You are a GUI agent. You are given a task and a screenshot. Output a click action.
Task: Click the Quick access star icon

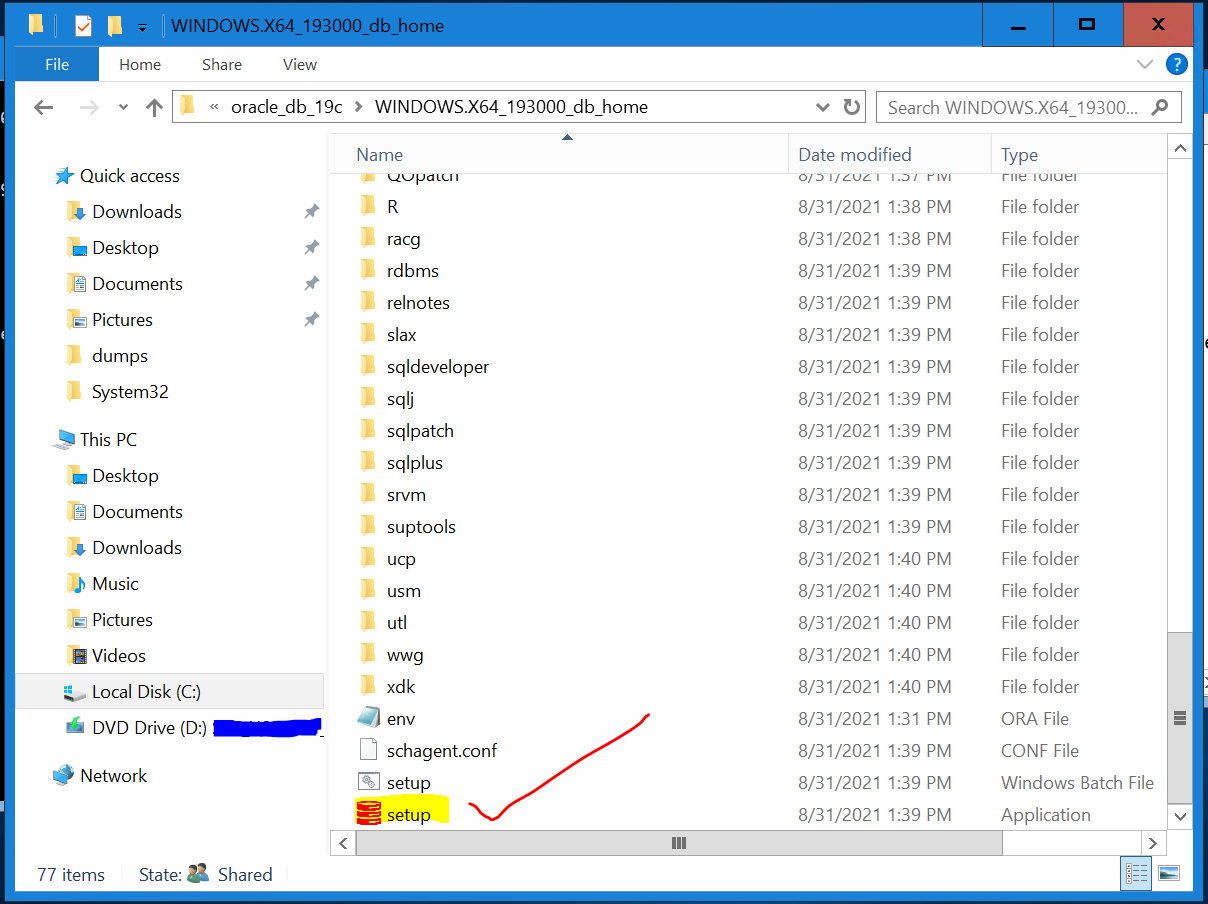64,176
